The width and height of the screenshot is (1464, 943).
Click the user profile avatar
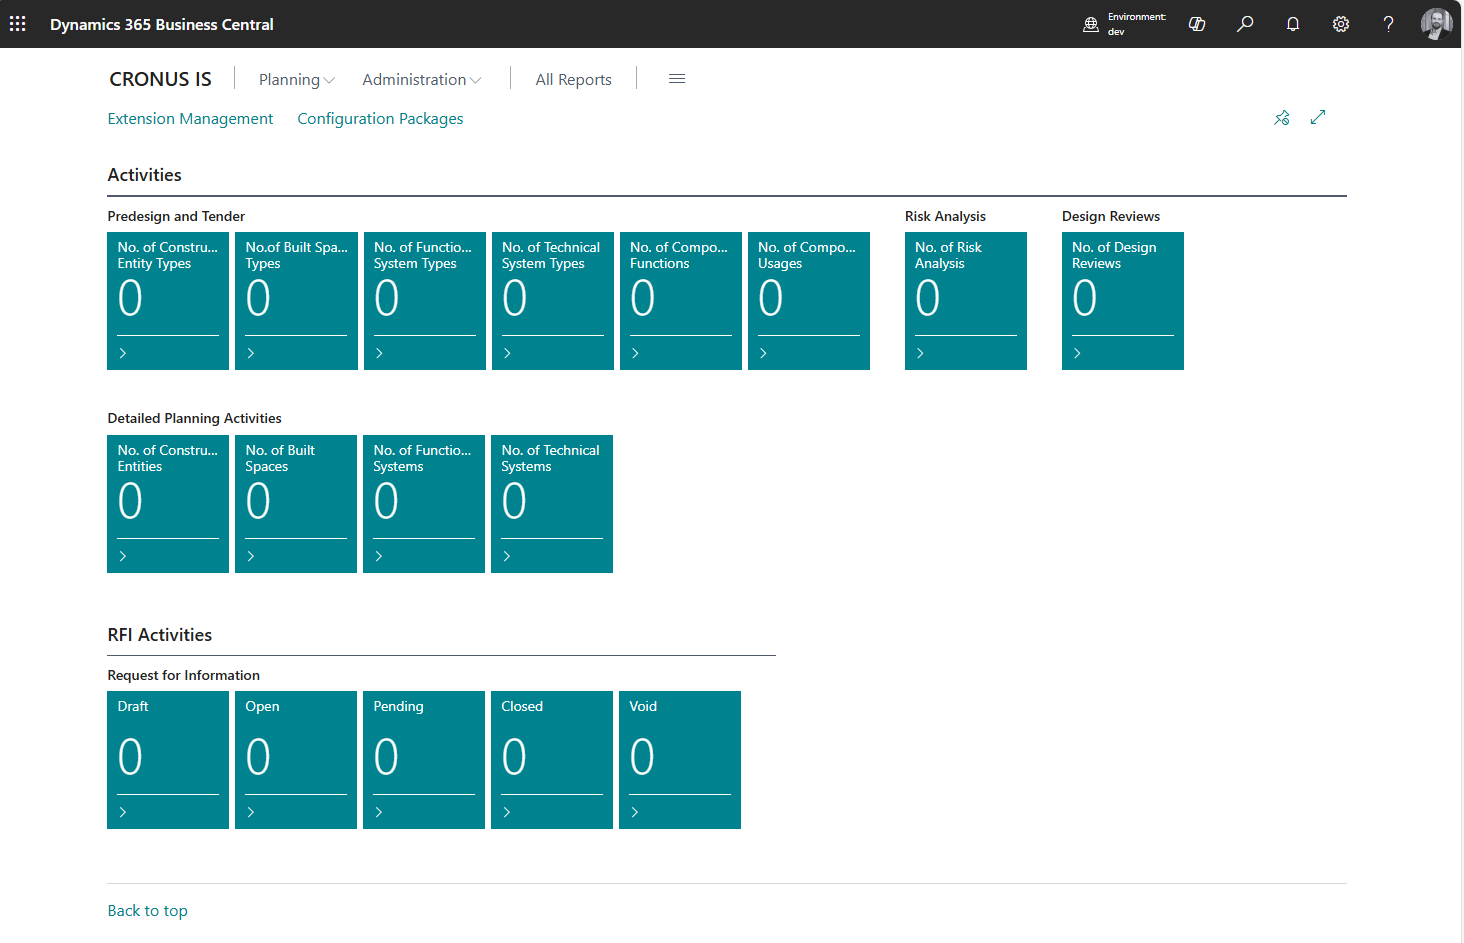click(1436, 24)
